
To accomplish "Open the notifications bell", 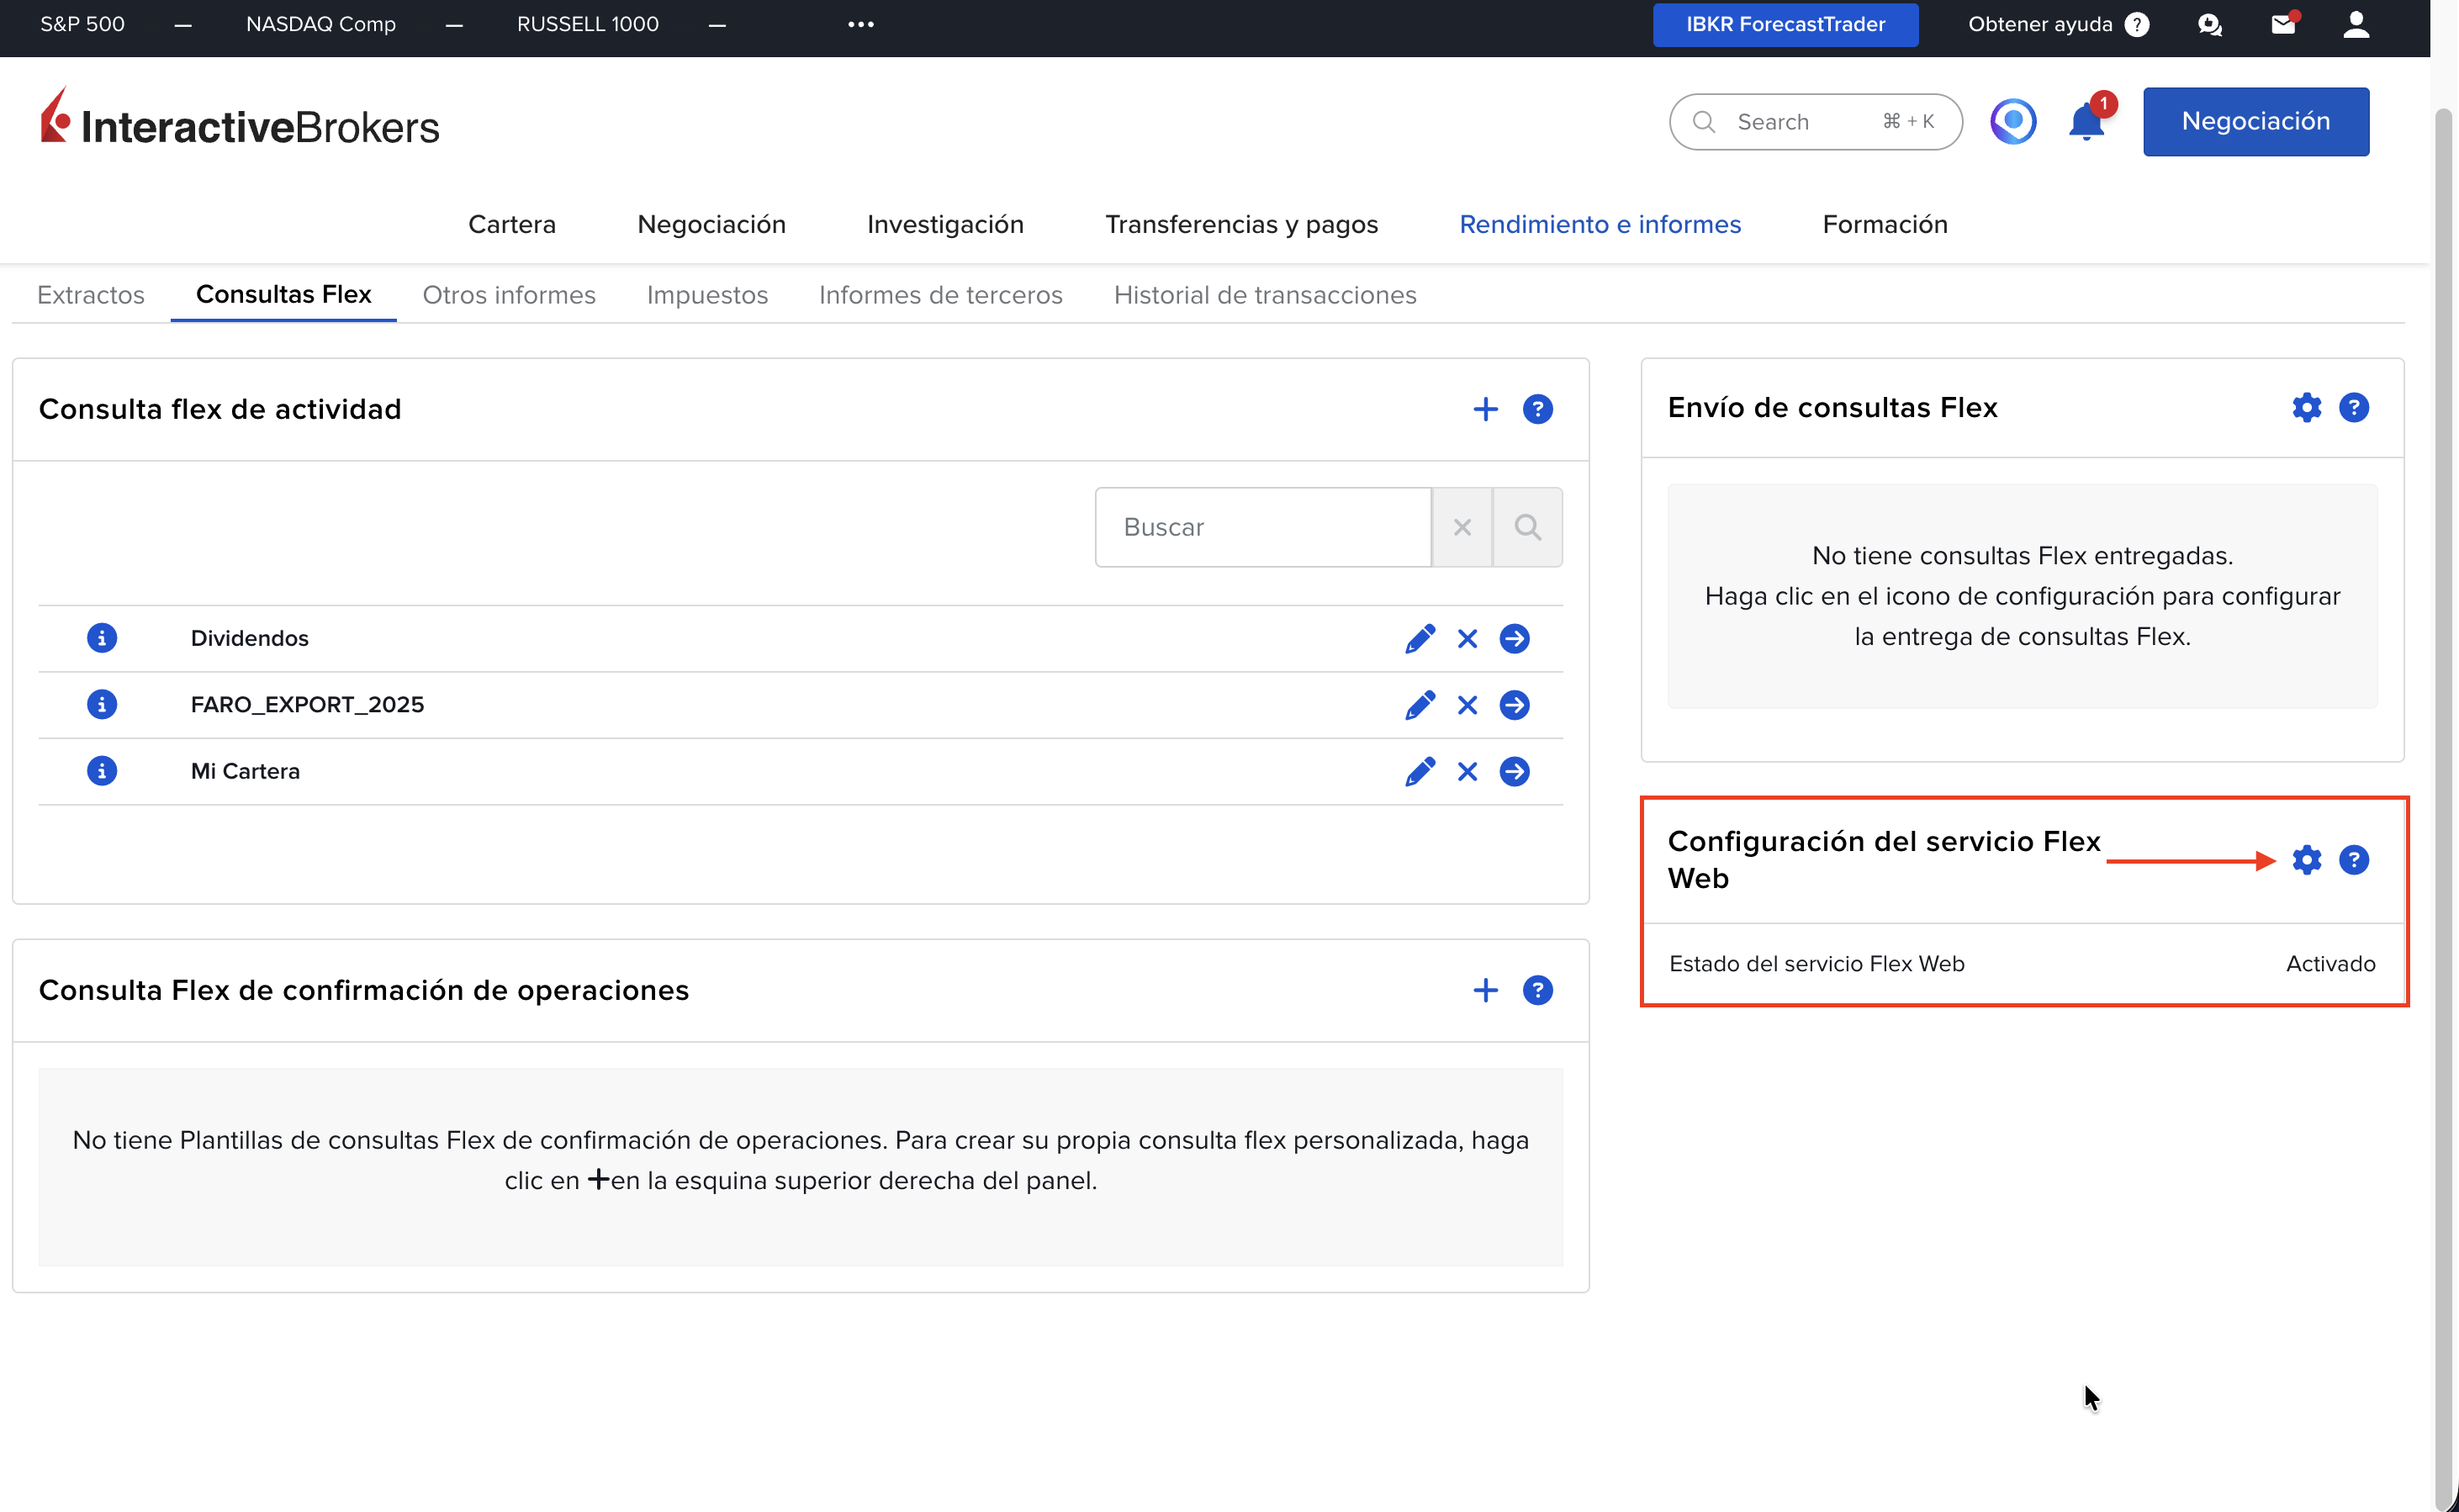I will [x=2086, y=122].
